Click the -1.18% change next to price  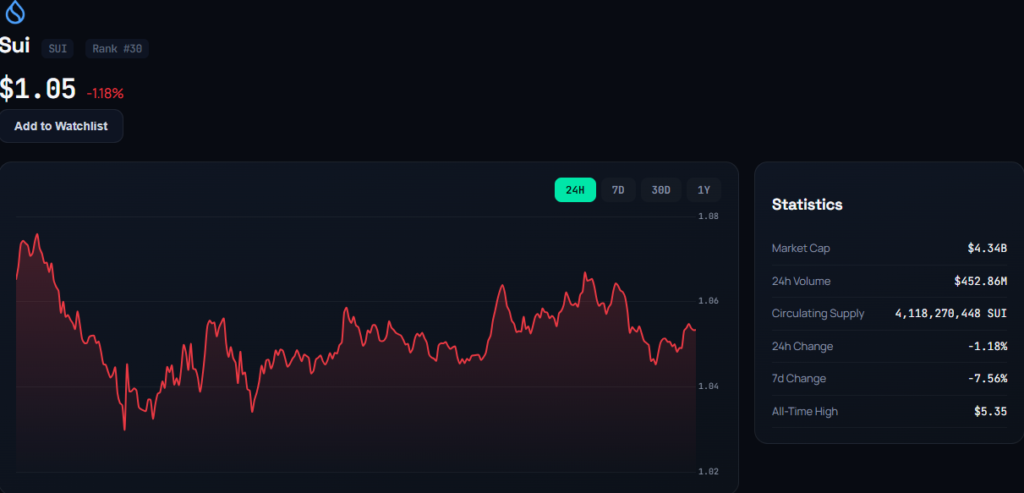point(105,93)
